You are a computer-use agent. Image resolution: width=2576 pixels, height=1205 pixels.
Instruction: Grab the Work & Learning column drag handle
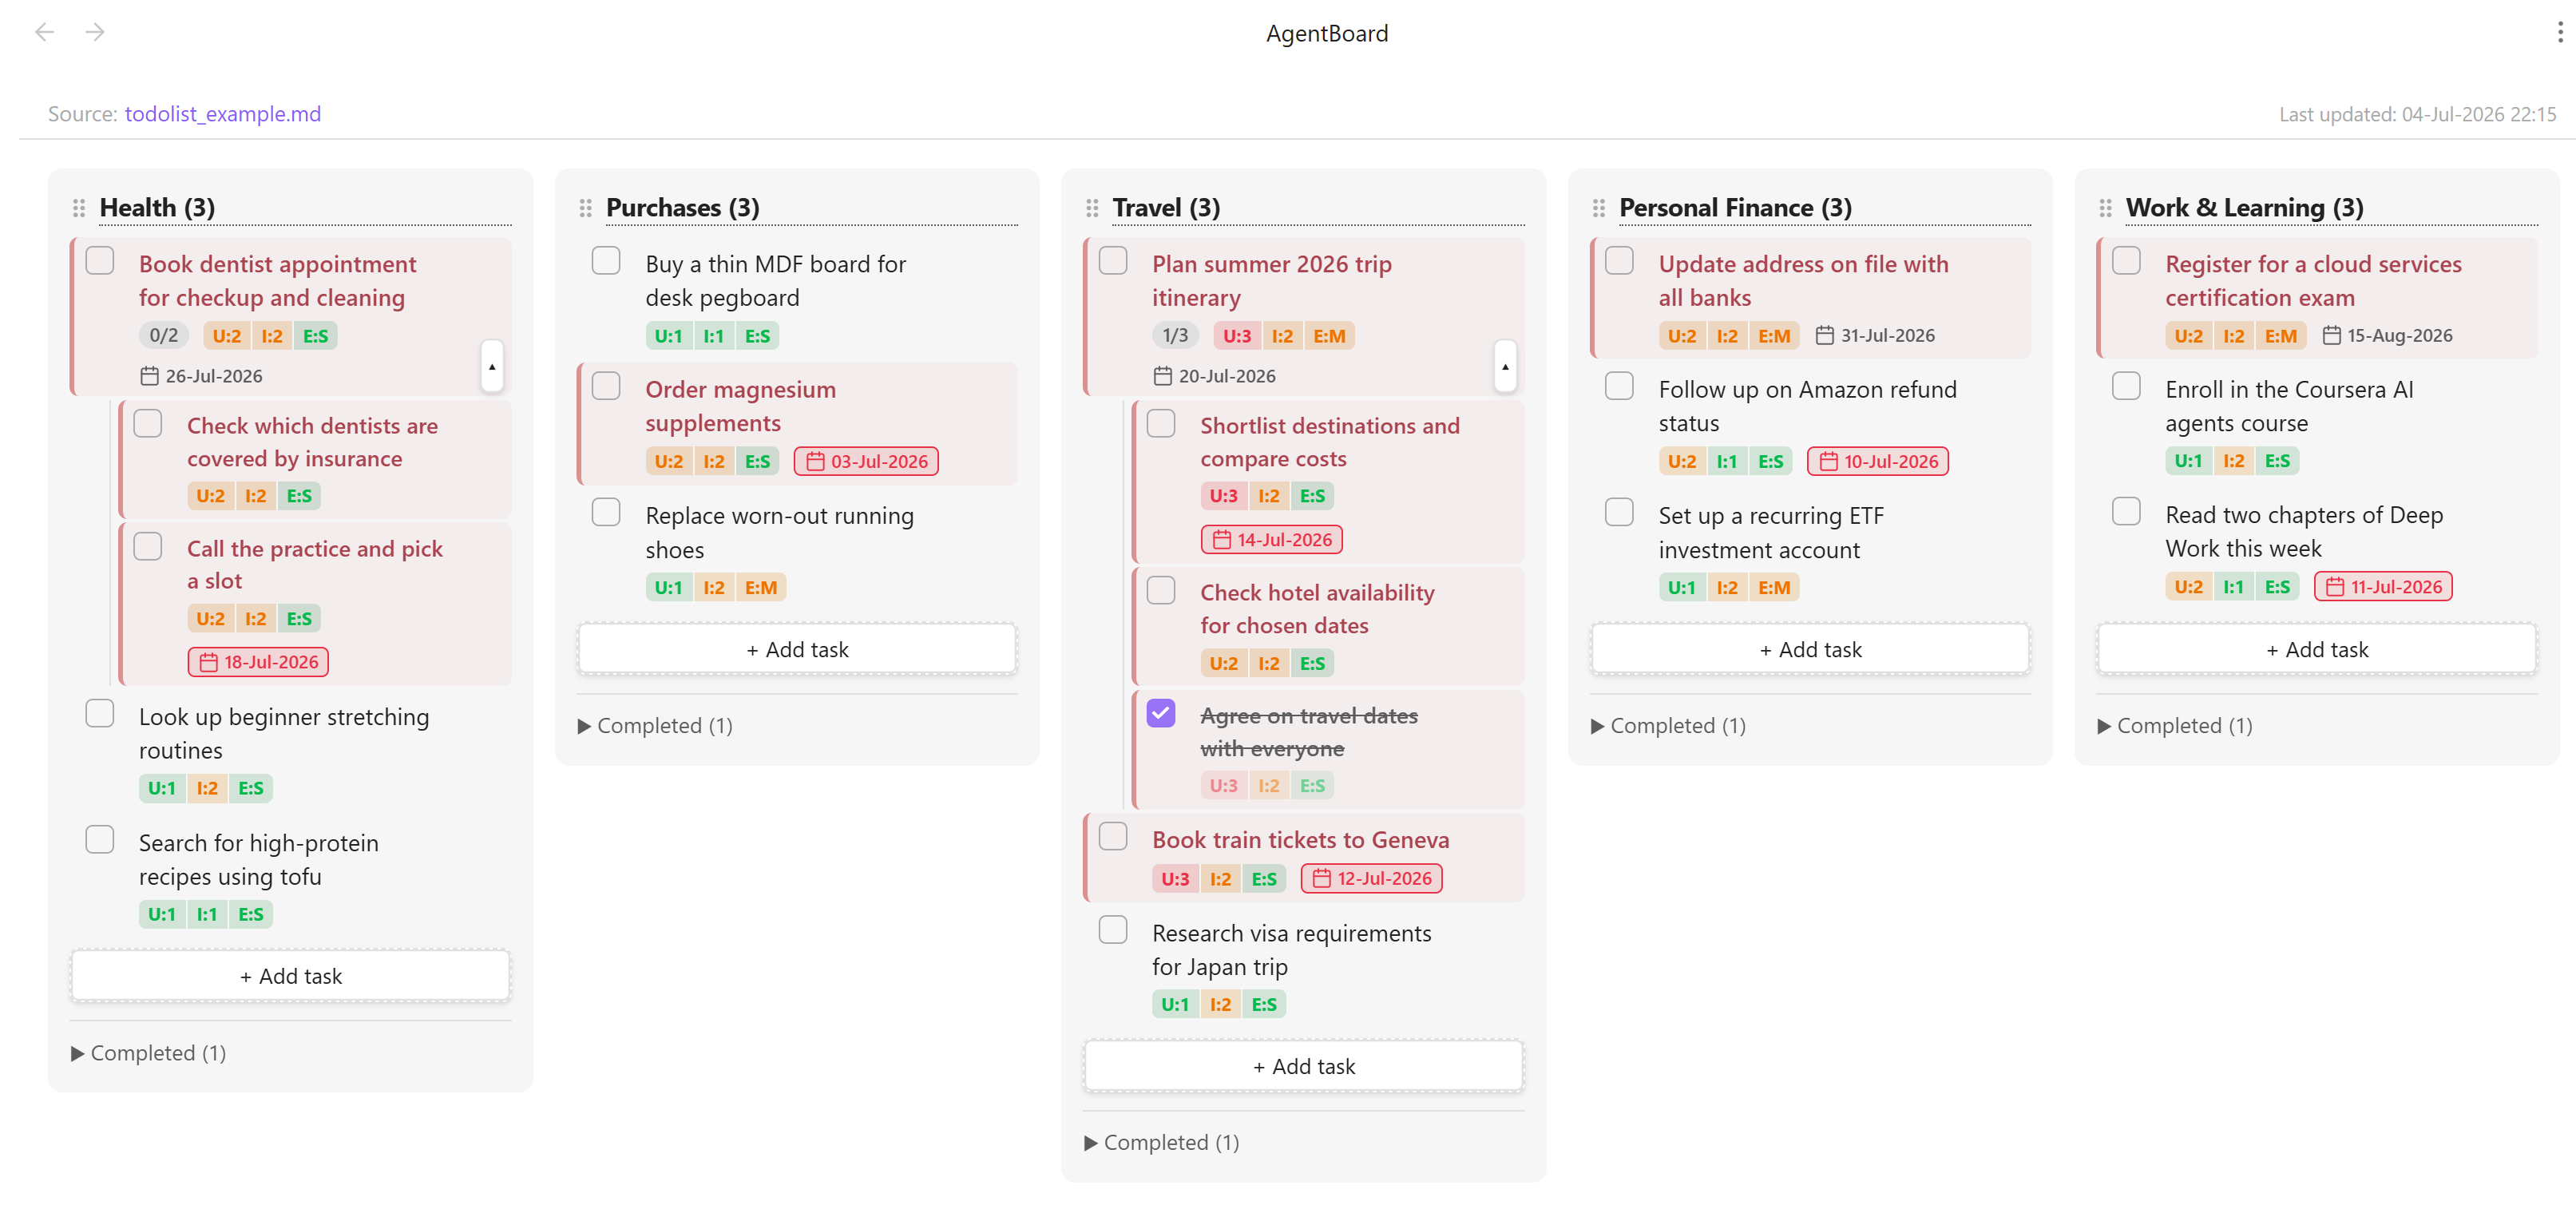coord(2105,208)
